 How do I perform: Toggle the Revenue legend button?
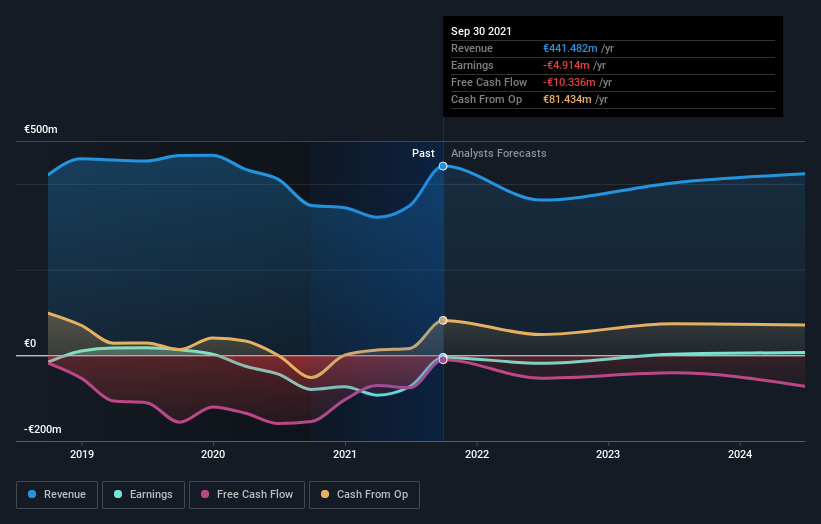pyautogui.click(x=57, y=495)
